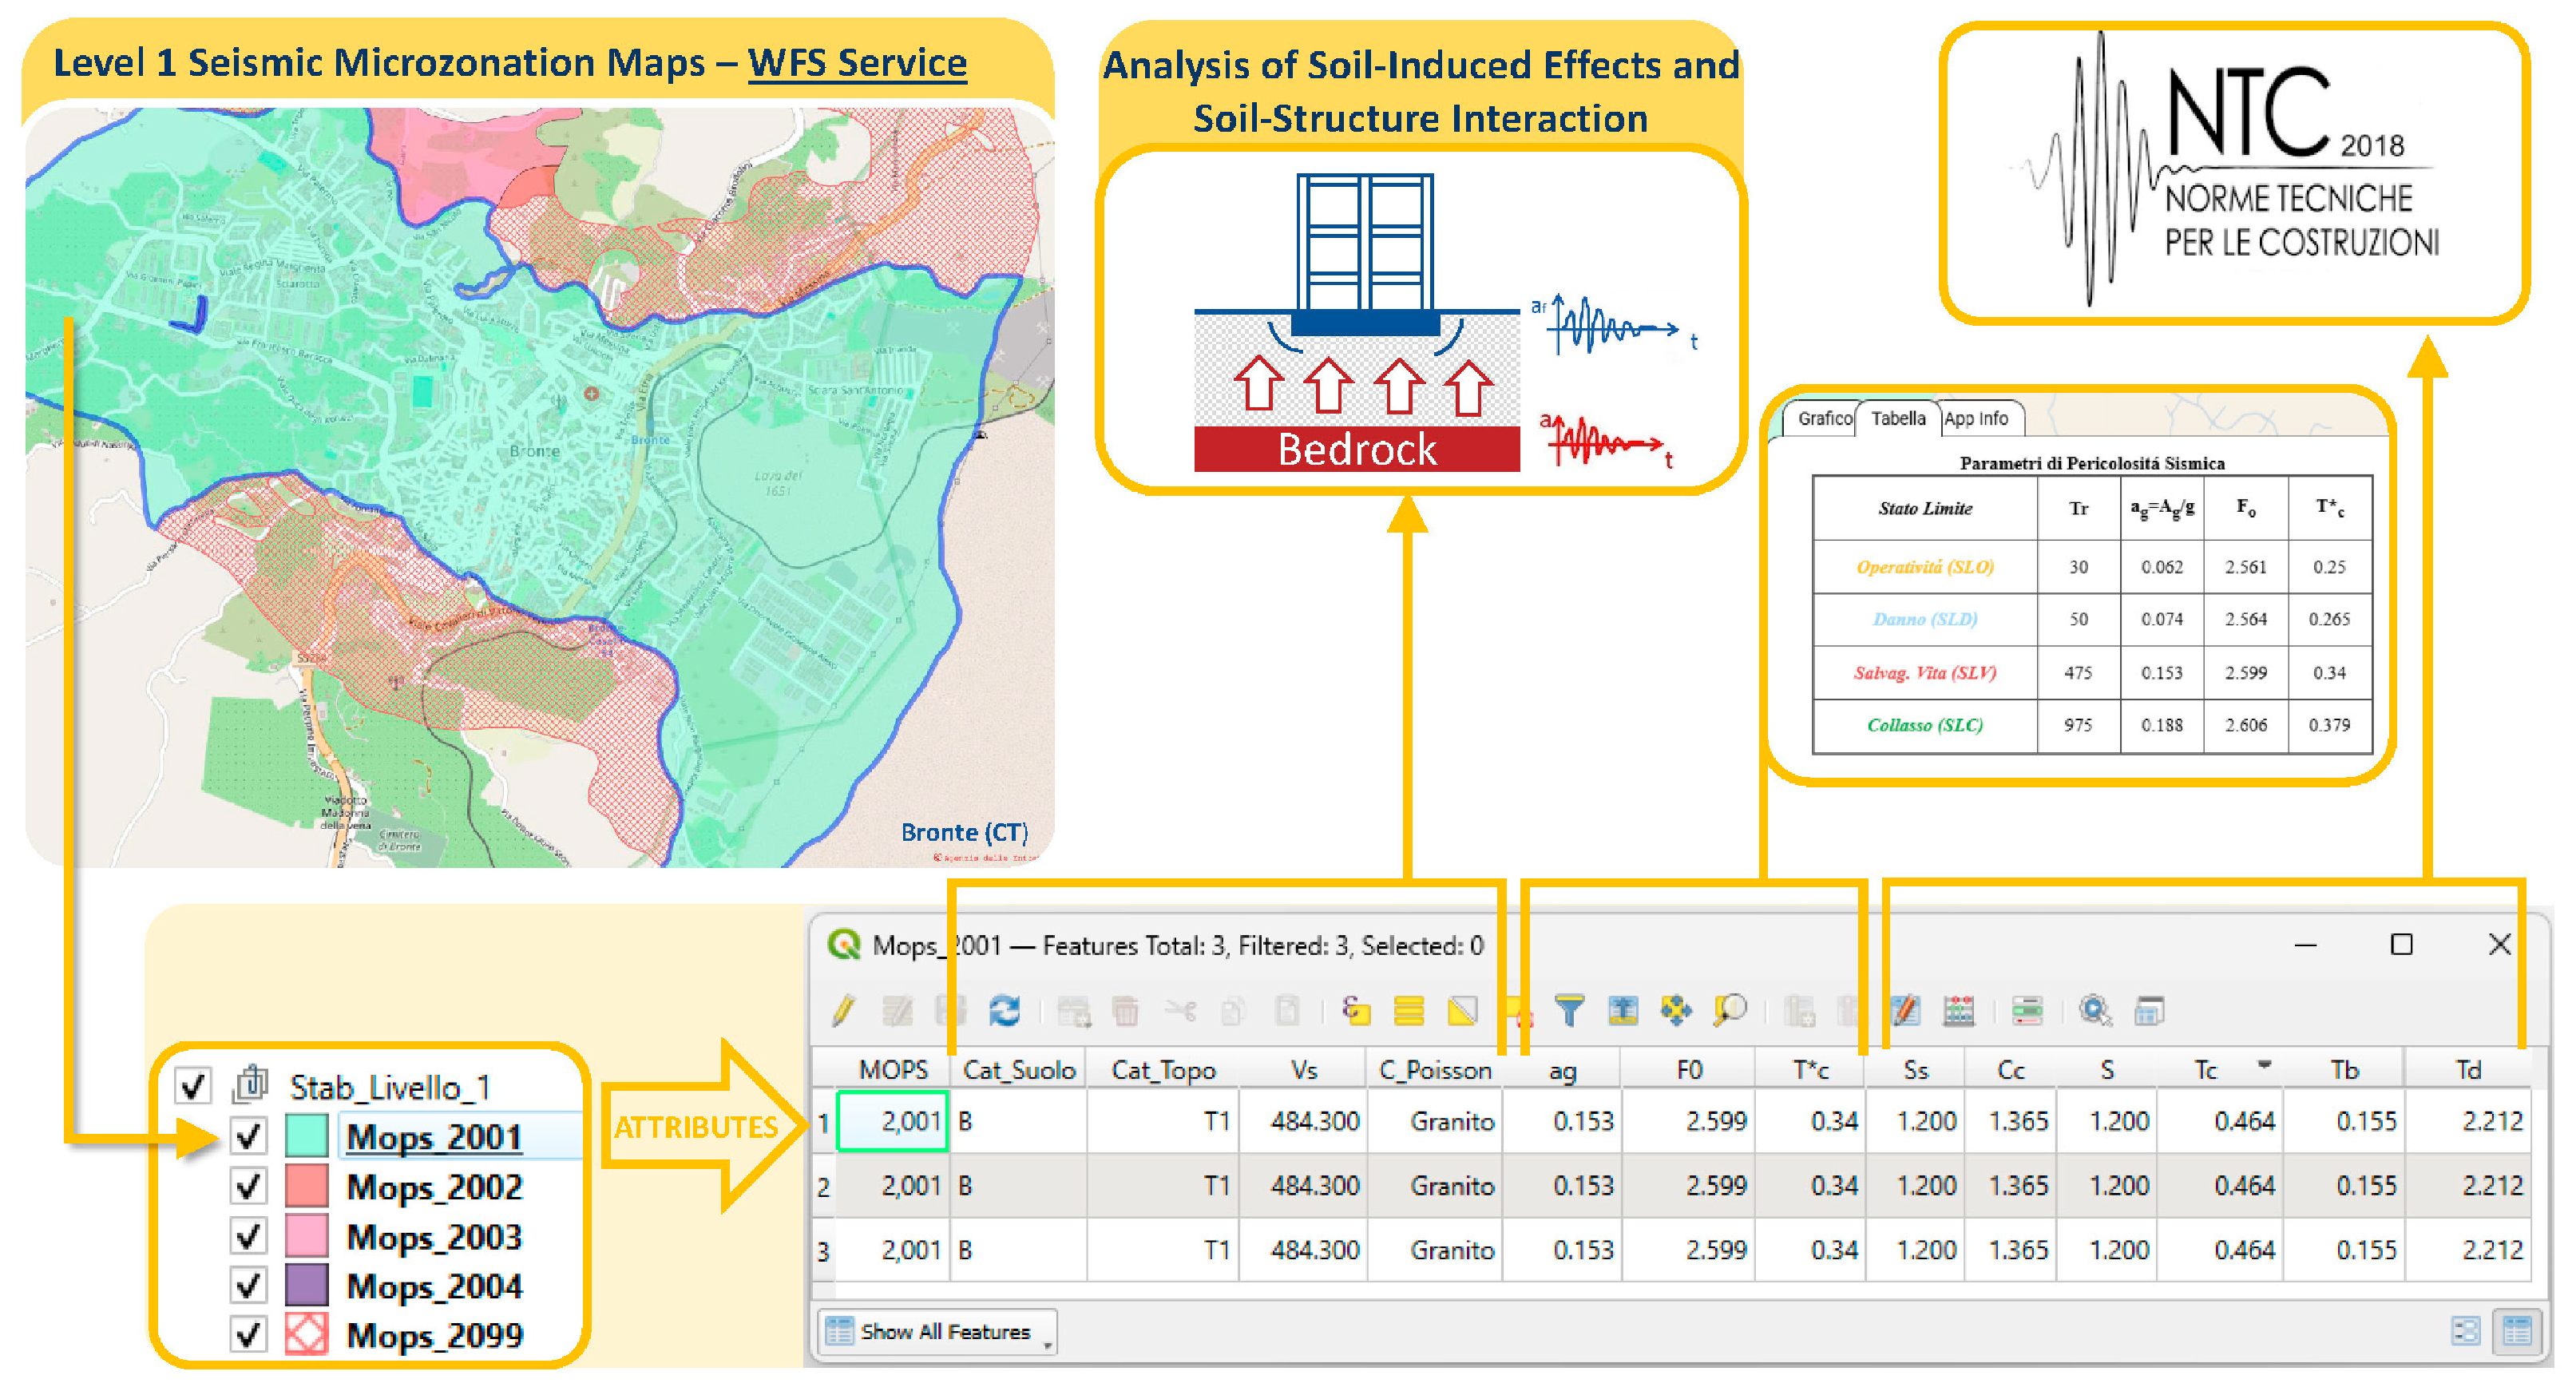Open the App Info tab
Image resolution: width=2576 pixels, height=1391 pixels.
point(1976,419)
